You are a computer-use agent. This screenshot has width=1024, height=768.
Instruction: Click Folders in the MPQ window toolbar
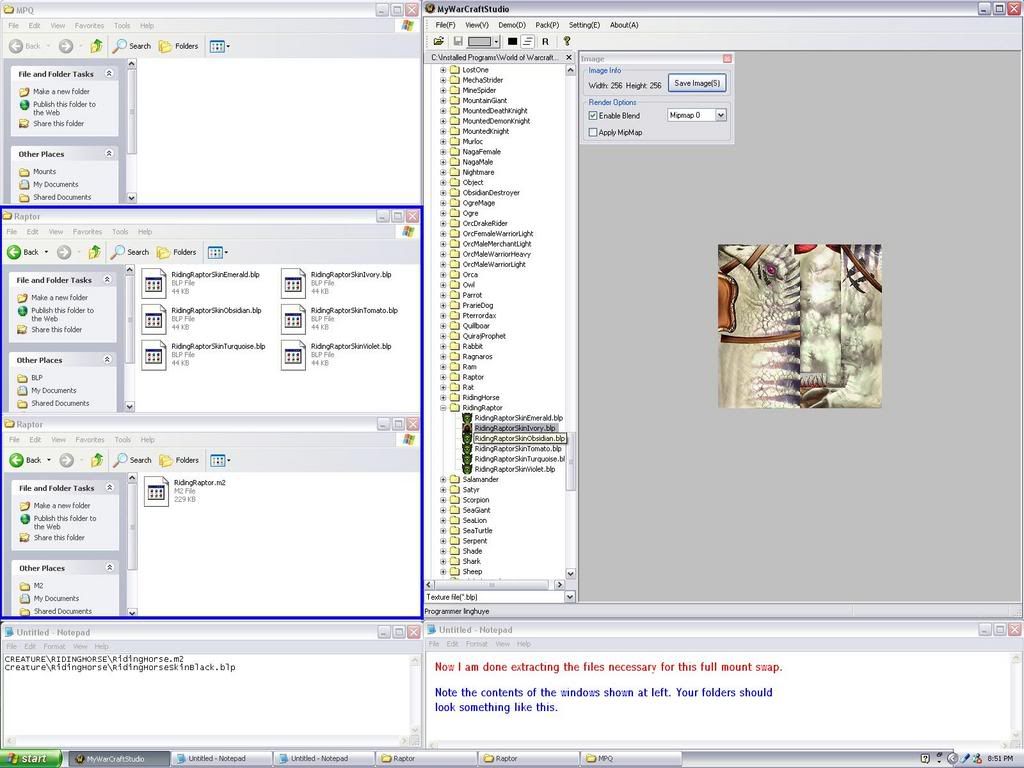(x=178, y=46)
